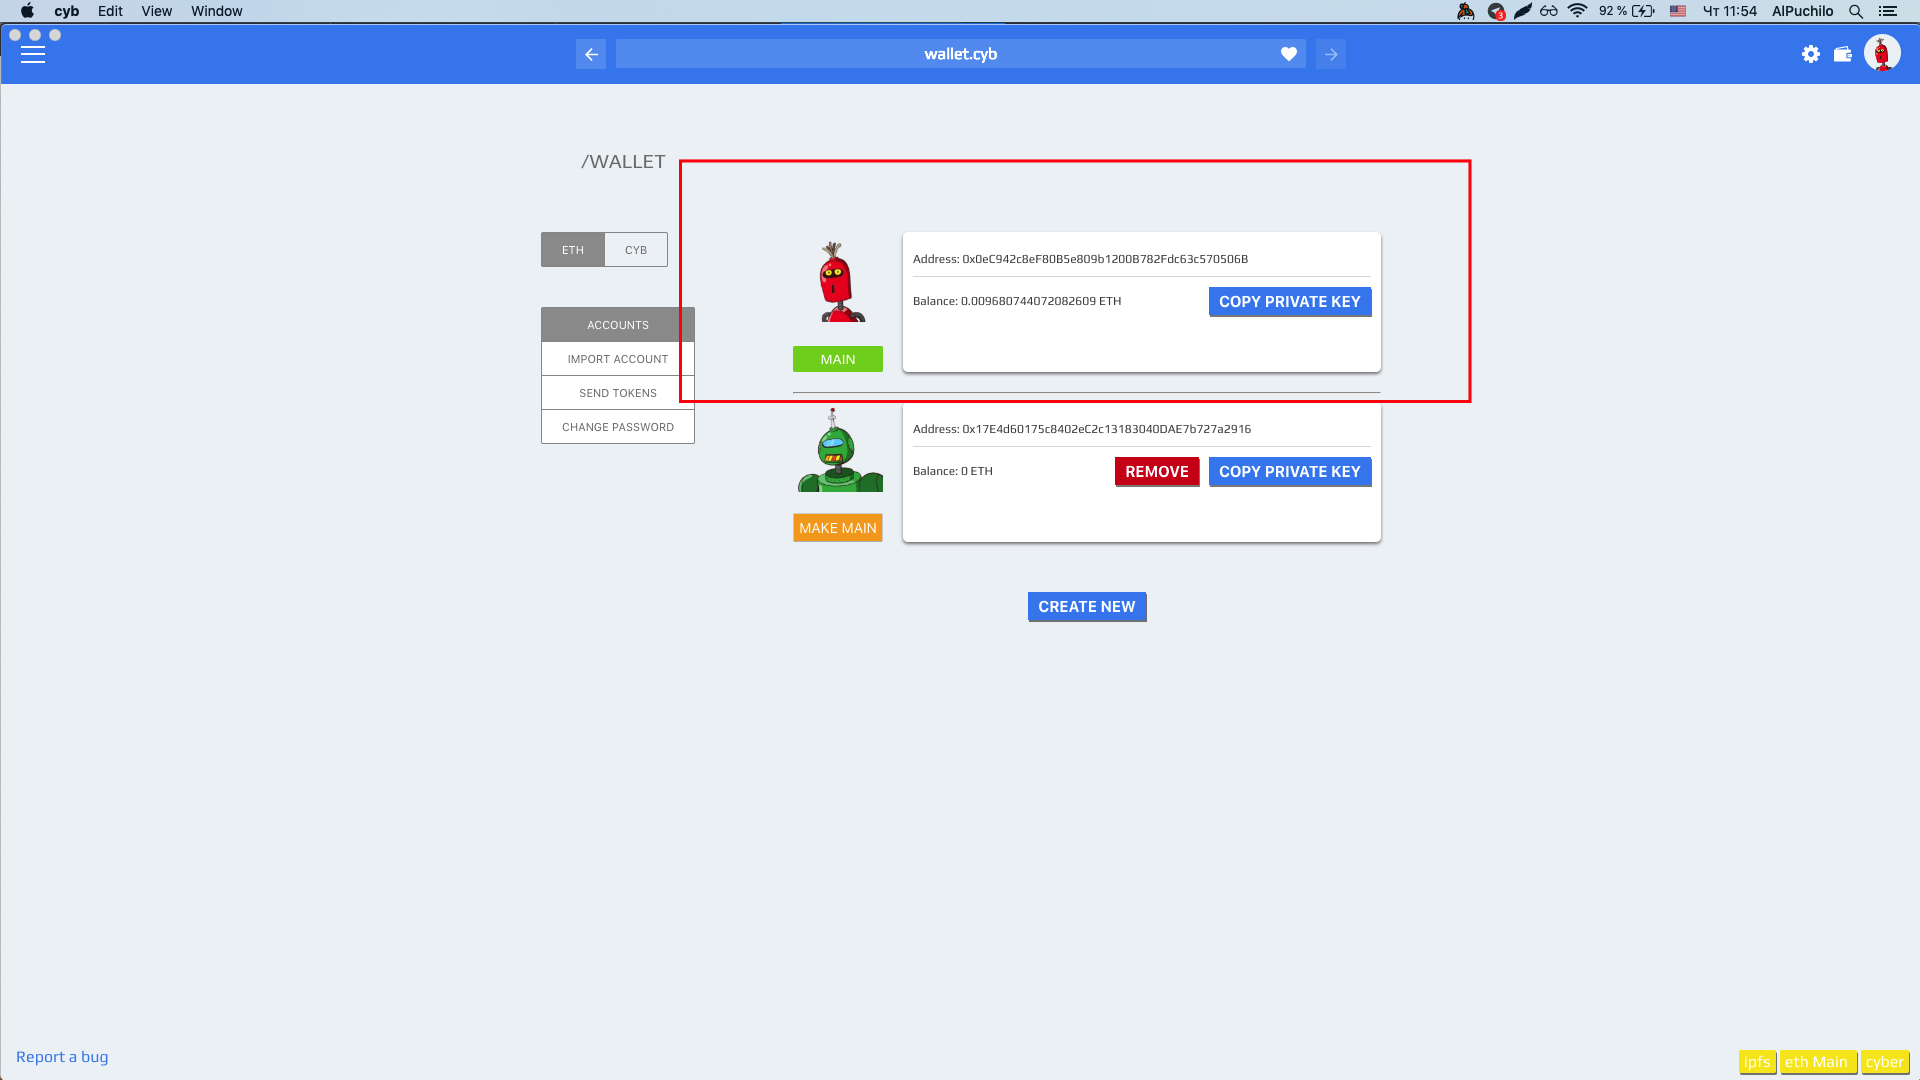Select Import Account menu item
This screenshot has width=1920, height=1080.
pos(617,359)
